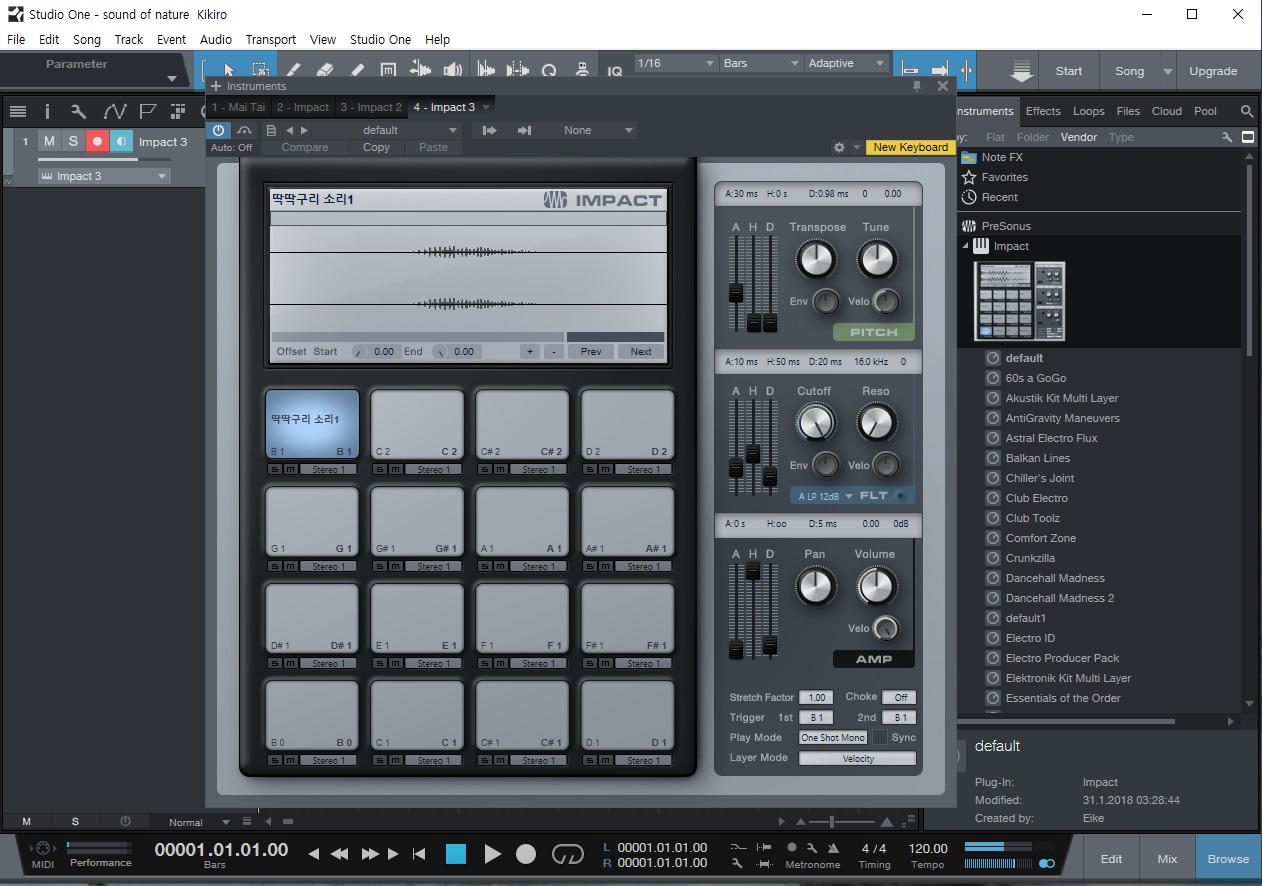Open the filter type A LP 12dB dropdown
Image resolution: width=1262 pixels, height=886 pixels.
pos(826,496)
